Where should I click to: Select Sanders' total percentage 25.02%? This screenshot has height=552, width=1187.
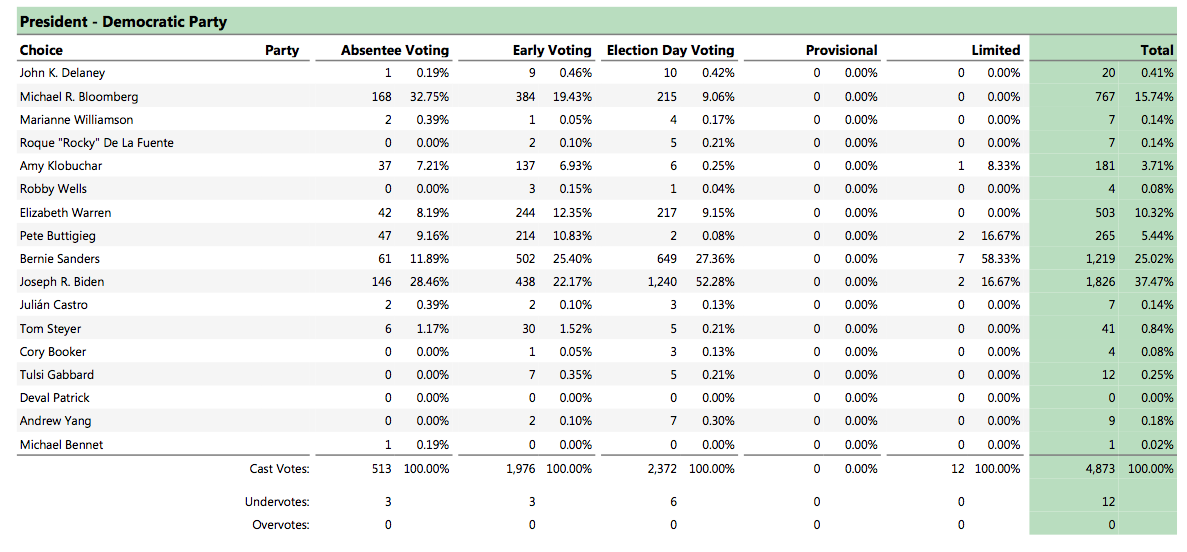[1157, 259]
